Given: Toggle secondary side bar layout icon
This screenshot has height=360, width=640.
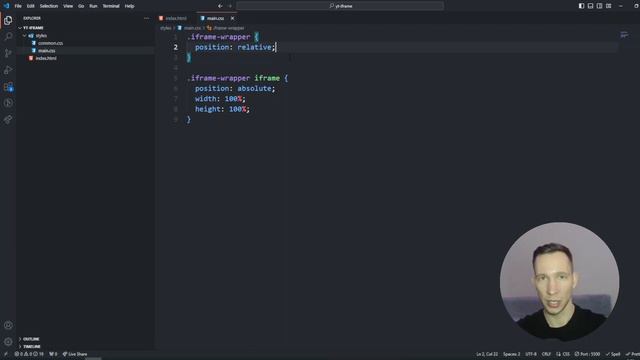Looking at the screenshot, I should [x=599, y=6].
